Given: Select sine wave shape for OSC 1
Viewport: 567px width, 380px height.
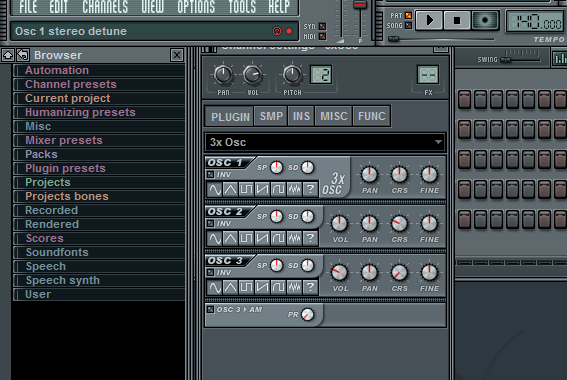Looking at the screenshot, I should [215, 189].
